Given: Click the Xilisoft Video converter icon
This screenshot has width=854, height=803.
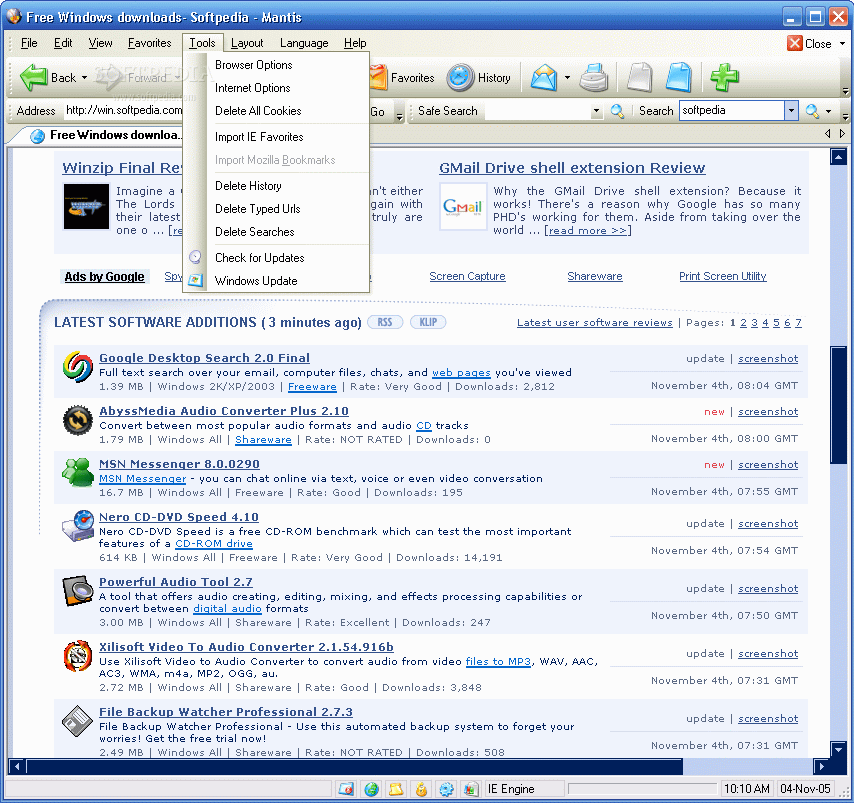Looking at the screenshot, I should click(x=78, y=655).
